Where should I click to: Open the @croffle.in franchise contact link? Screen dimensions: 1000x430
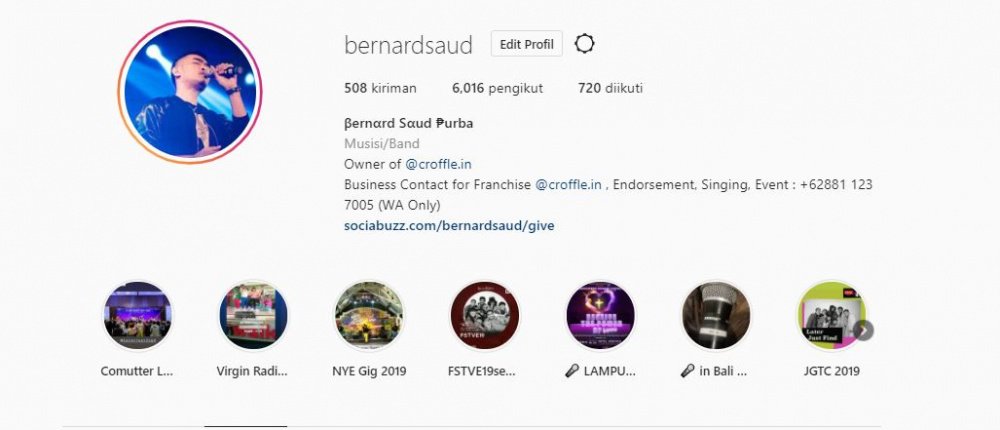click(568, 184)
